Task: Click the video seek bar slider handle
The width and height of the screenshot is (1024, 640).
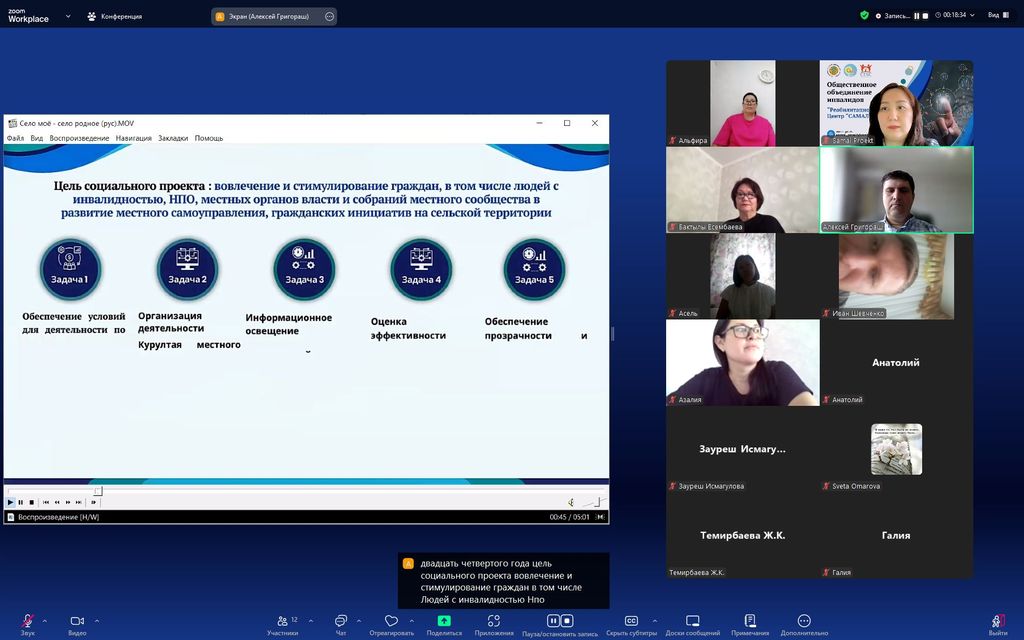Action: (98, 491)
